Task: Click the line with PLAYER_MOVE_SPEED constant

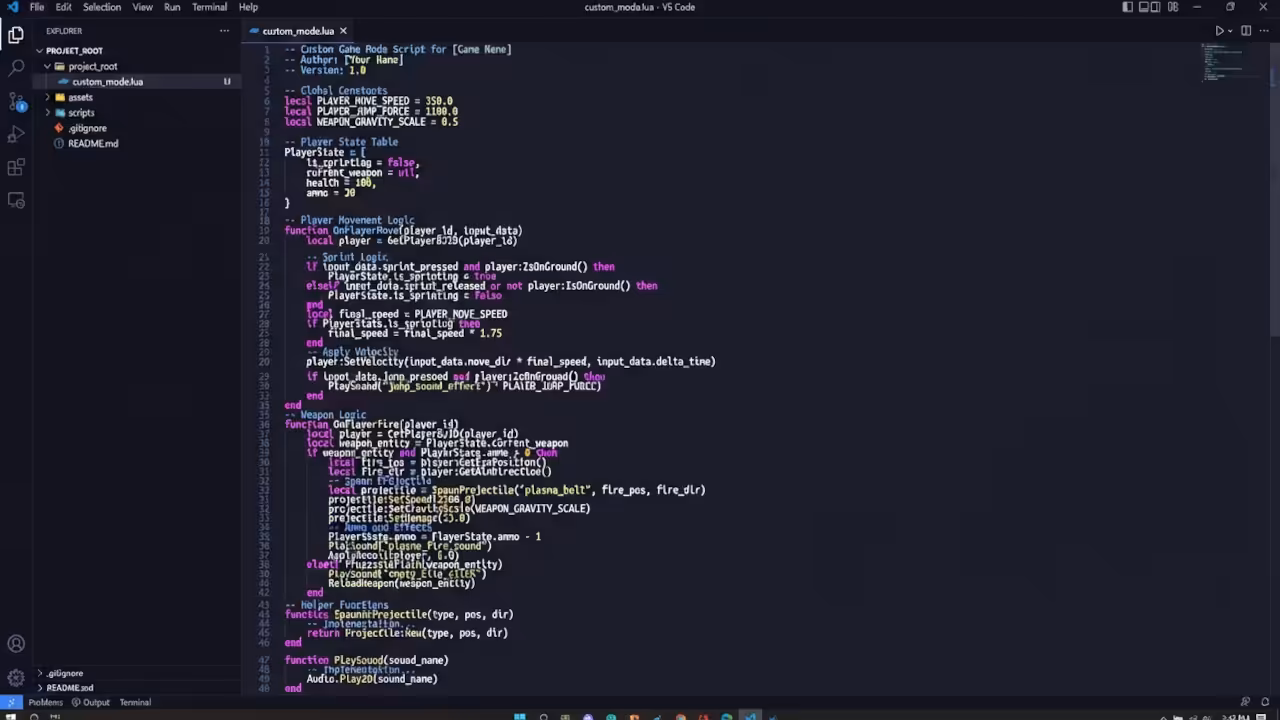Action: (x=368, y=101)
